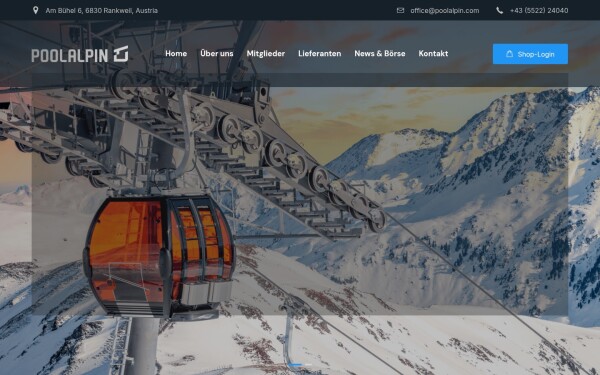The width and height of the screenshot is (600, 375).
Task: Click the shopping bag icon in Shop-Login
Action: [509, 54]
